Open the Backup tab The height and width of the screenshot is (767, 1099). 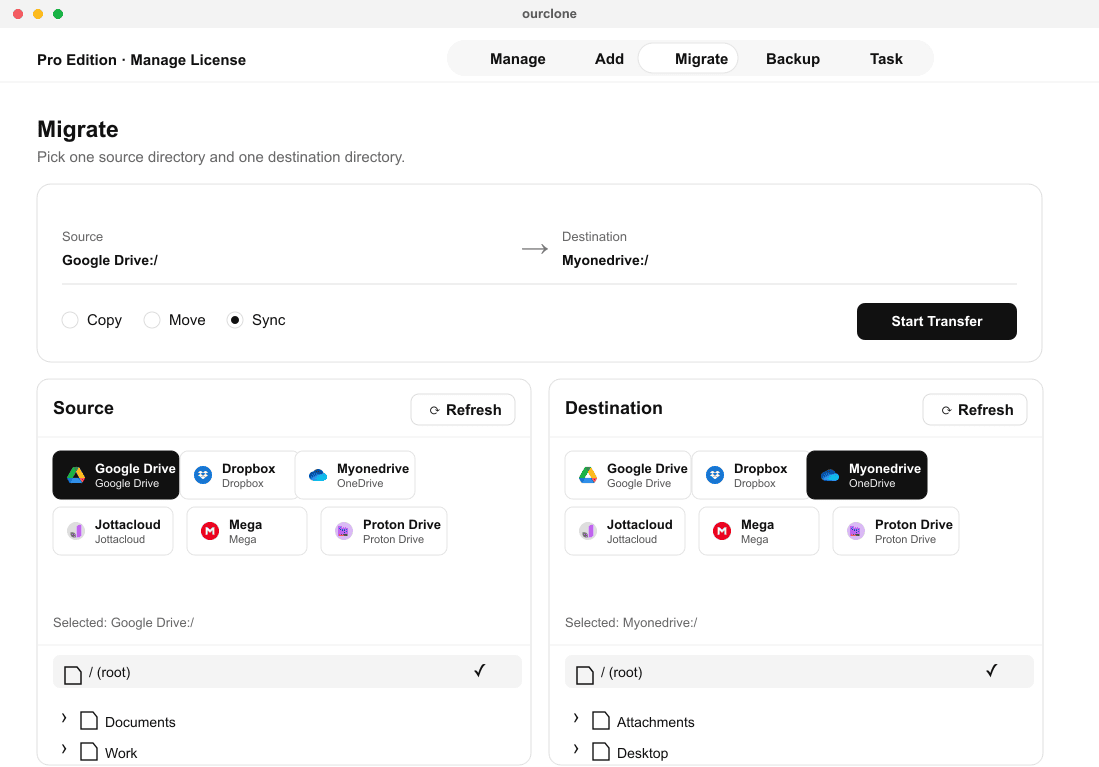coord(793,59)
